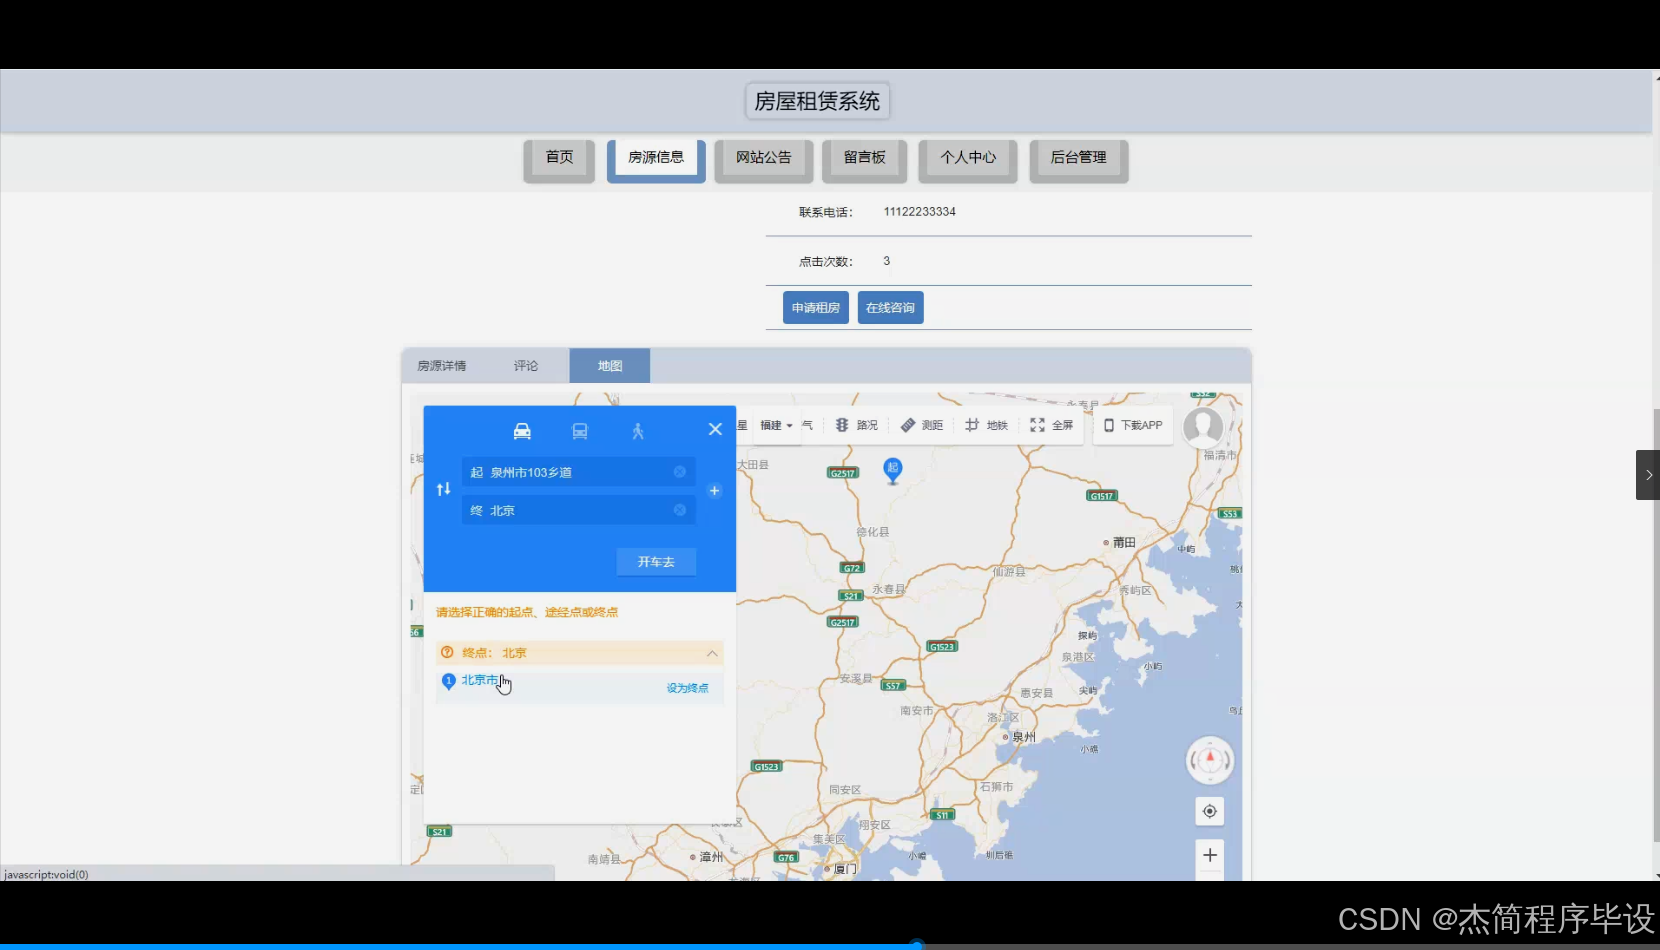Click the phone number 11122233334
The height and width of the screenshot is (950, 1660).
pyautogui.click(x=920, y=212)
